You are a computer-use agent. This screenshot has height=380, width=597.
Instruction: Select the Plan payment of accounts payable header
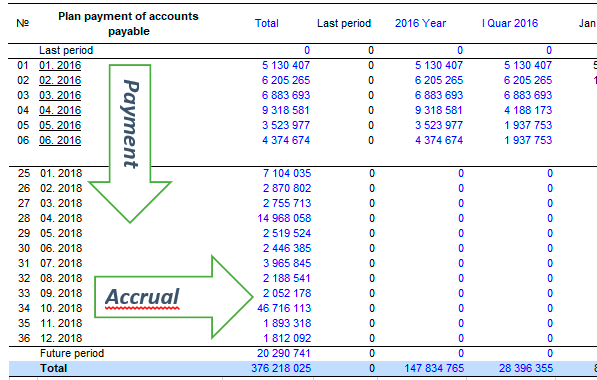point(128,24)
